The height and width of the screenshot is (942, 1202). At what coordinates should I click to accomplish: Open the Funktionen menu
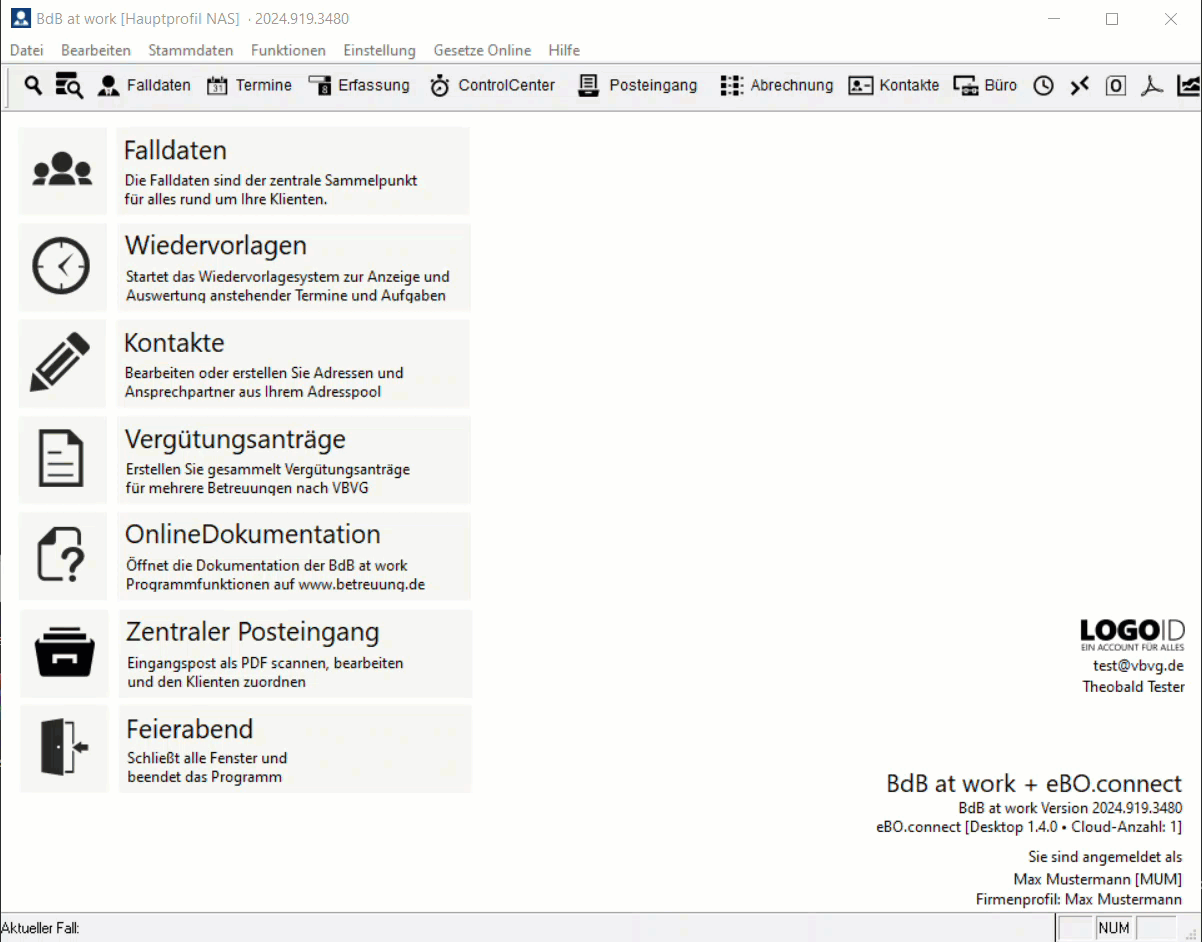click(288, 50)
